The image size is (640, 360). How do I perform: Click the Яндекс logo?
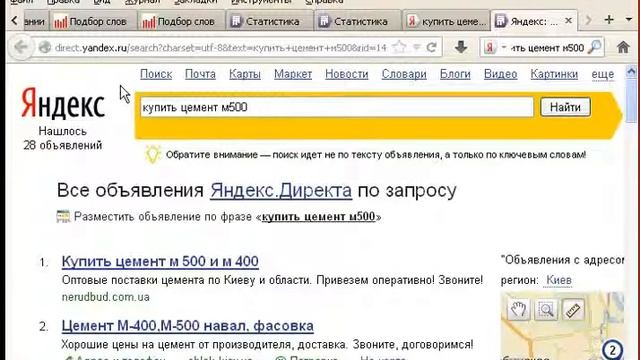[x=63, y=104]
